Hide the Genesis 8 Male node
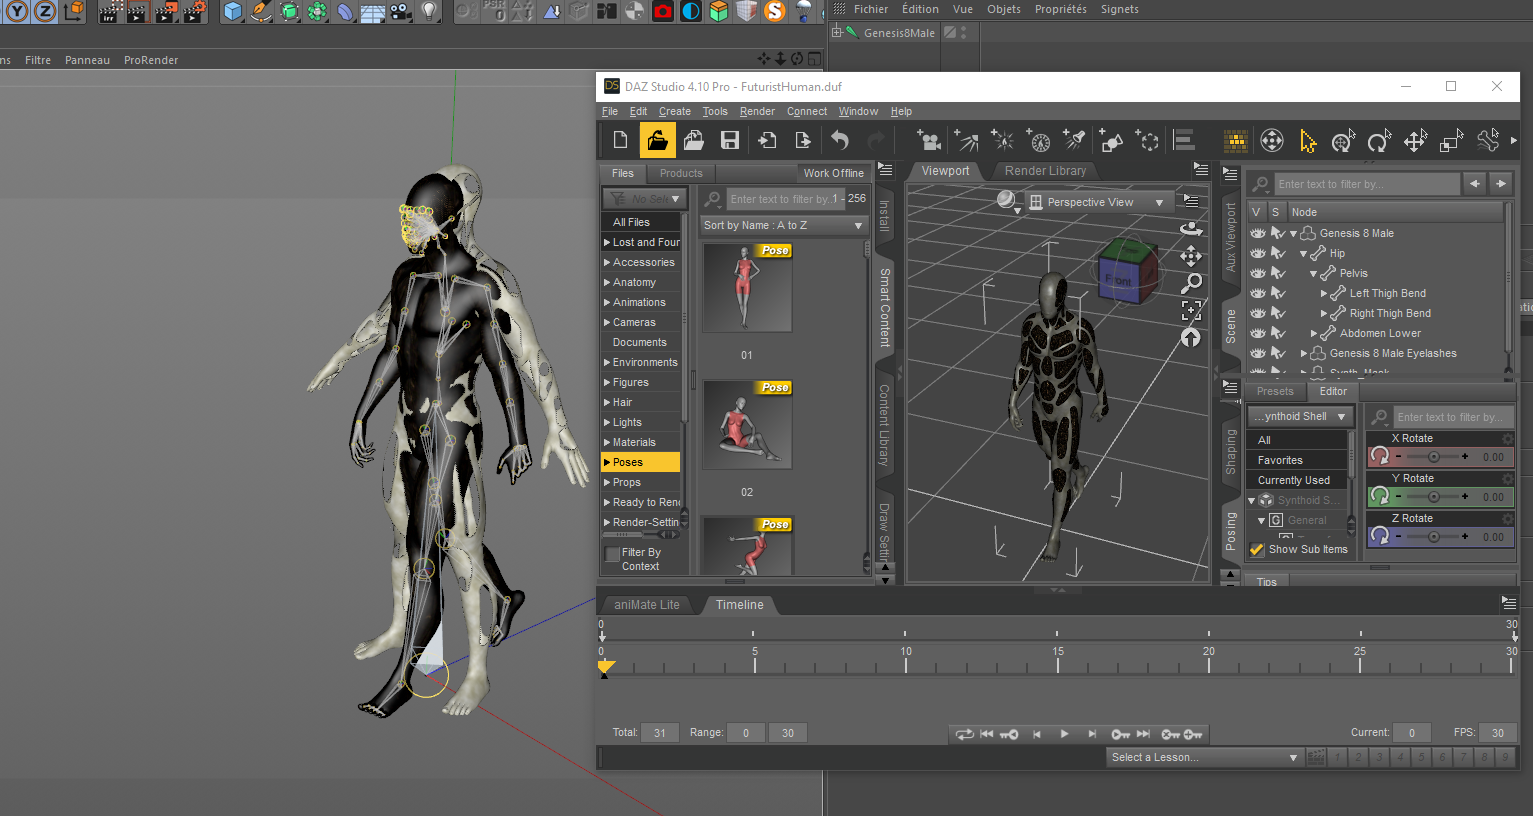This screenshot has height=816, width=1533. coord(1258,233)
